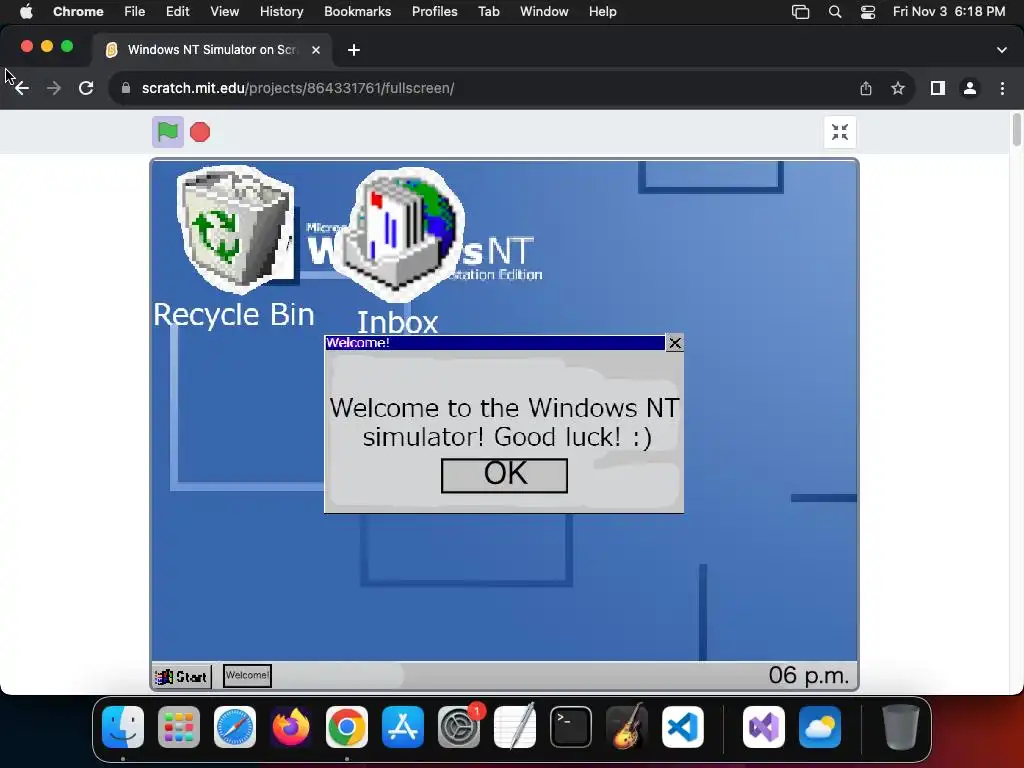Open the Edit menu
Image resolution: width=1024 pixels, height=768 pixels.
pyautogui.click(x=178, y=12)
